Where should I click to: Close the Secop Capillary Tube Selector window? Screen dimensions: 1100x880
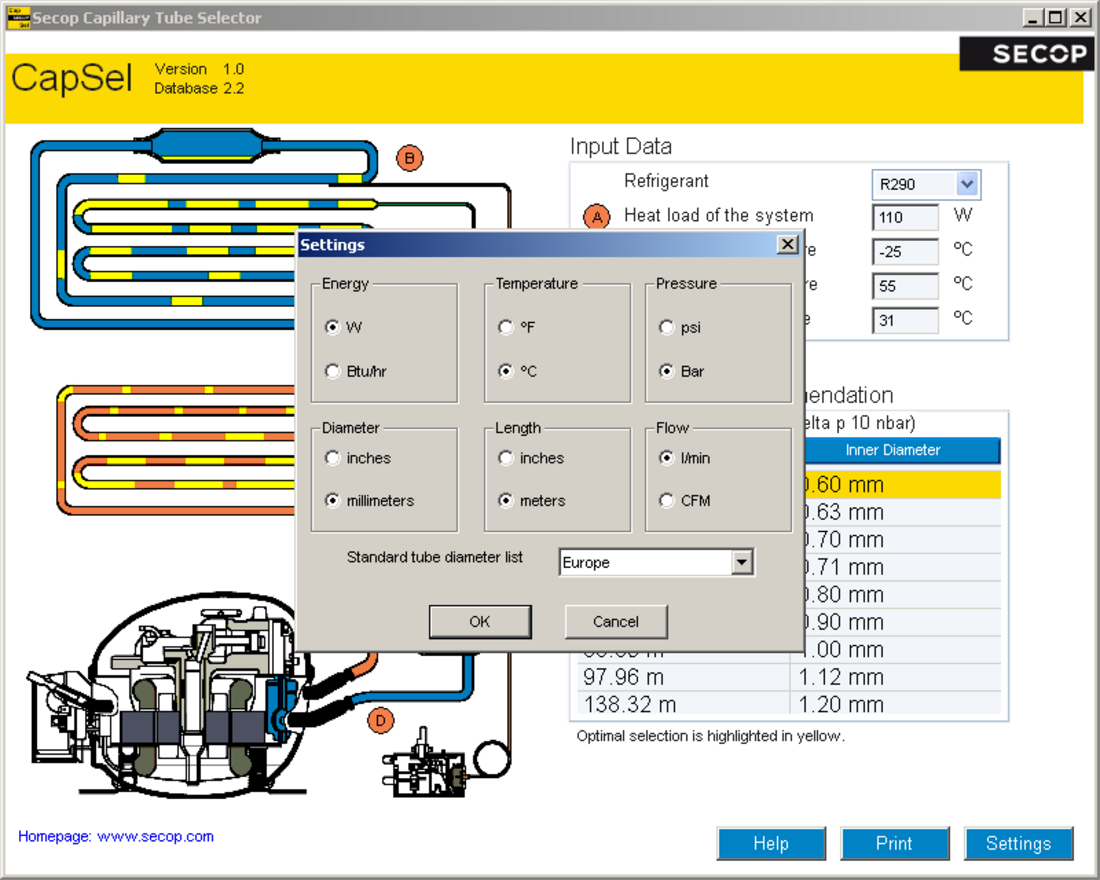[x=1080, y=18]
